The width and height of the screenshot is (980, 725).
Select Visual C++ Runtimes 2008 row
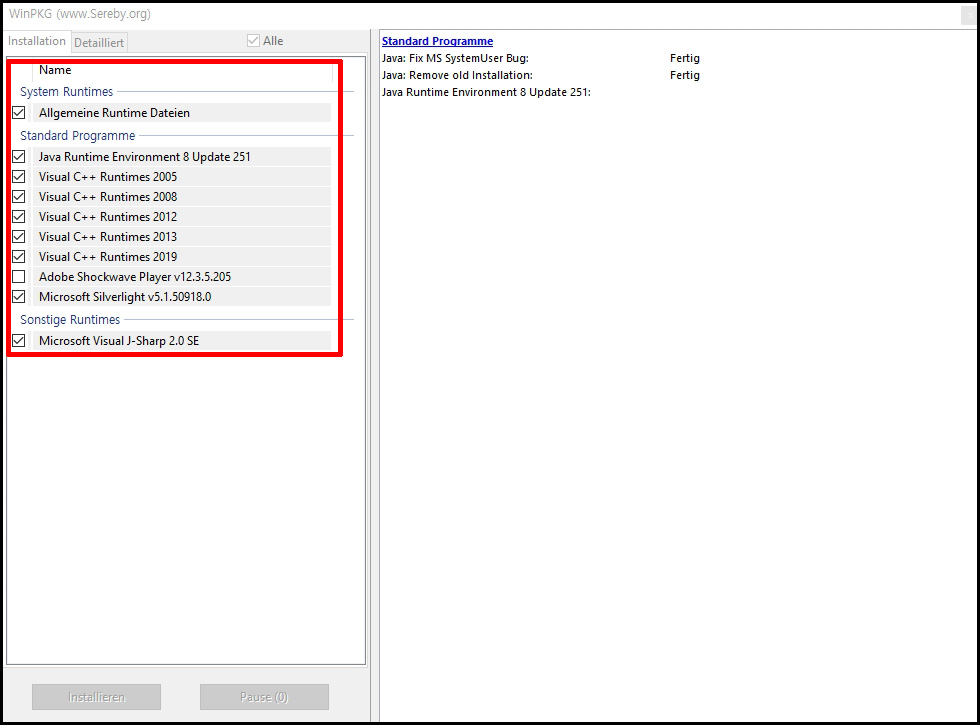click(x=181, y=196)
